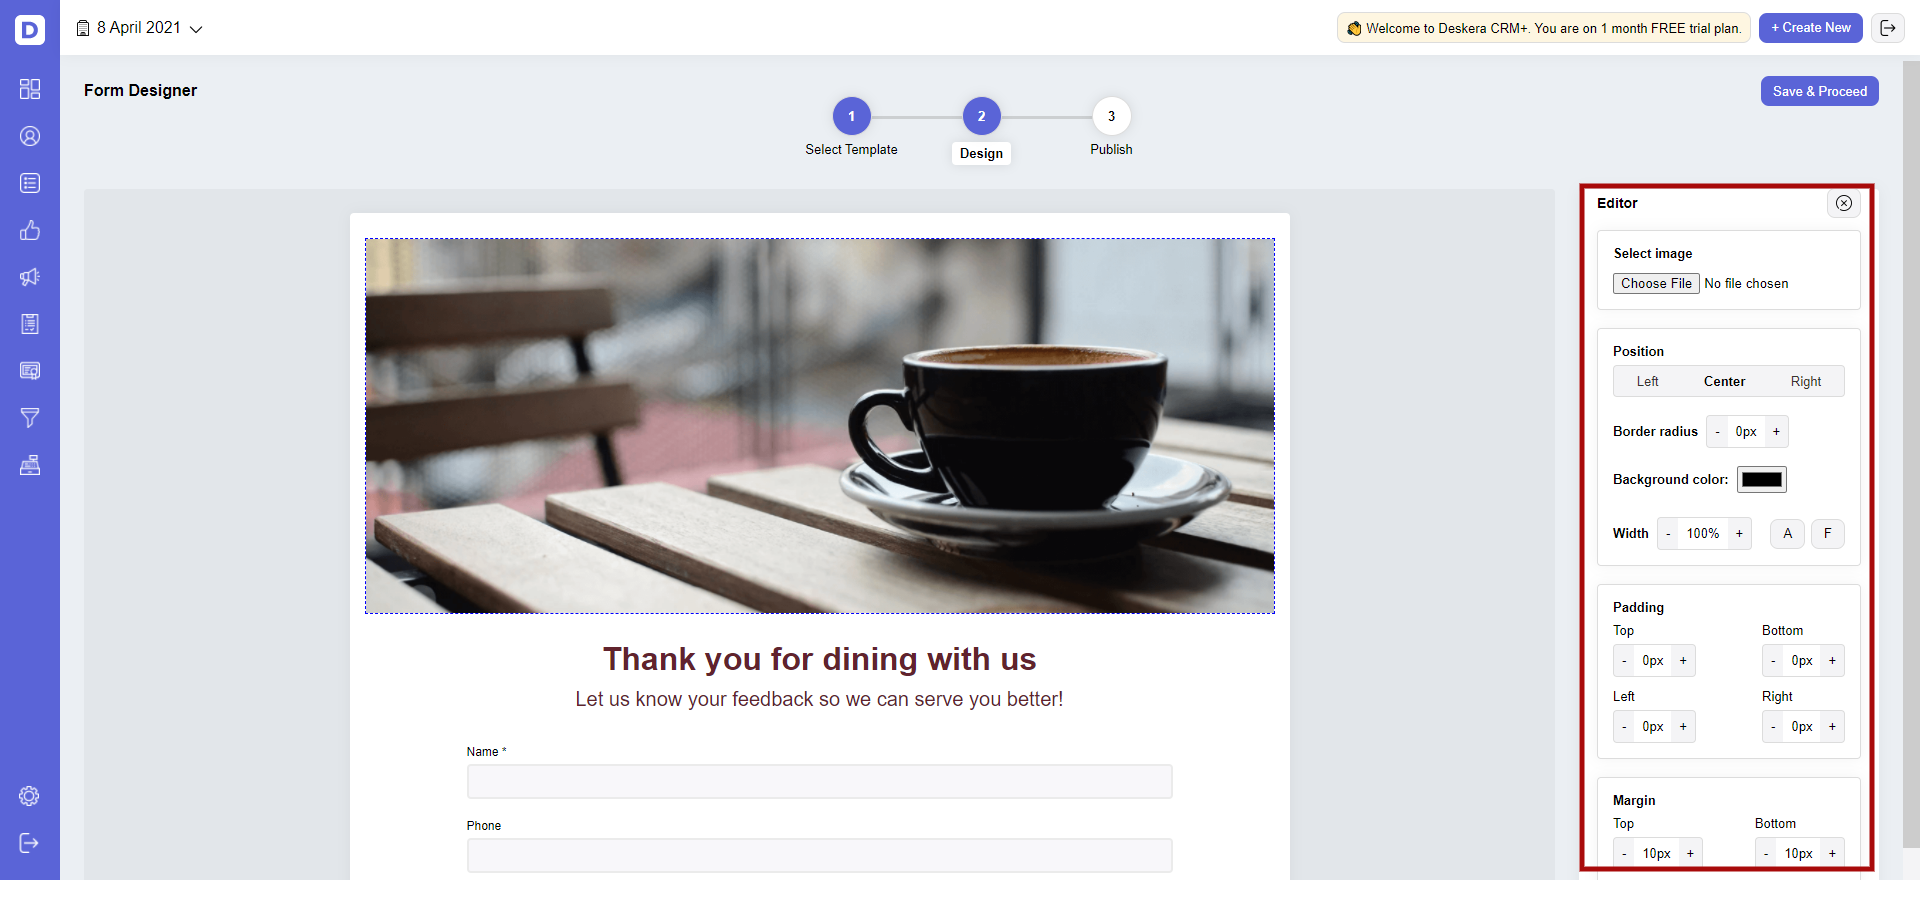Open the certificate landing page icon in sidebar

(30, 371)
